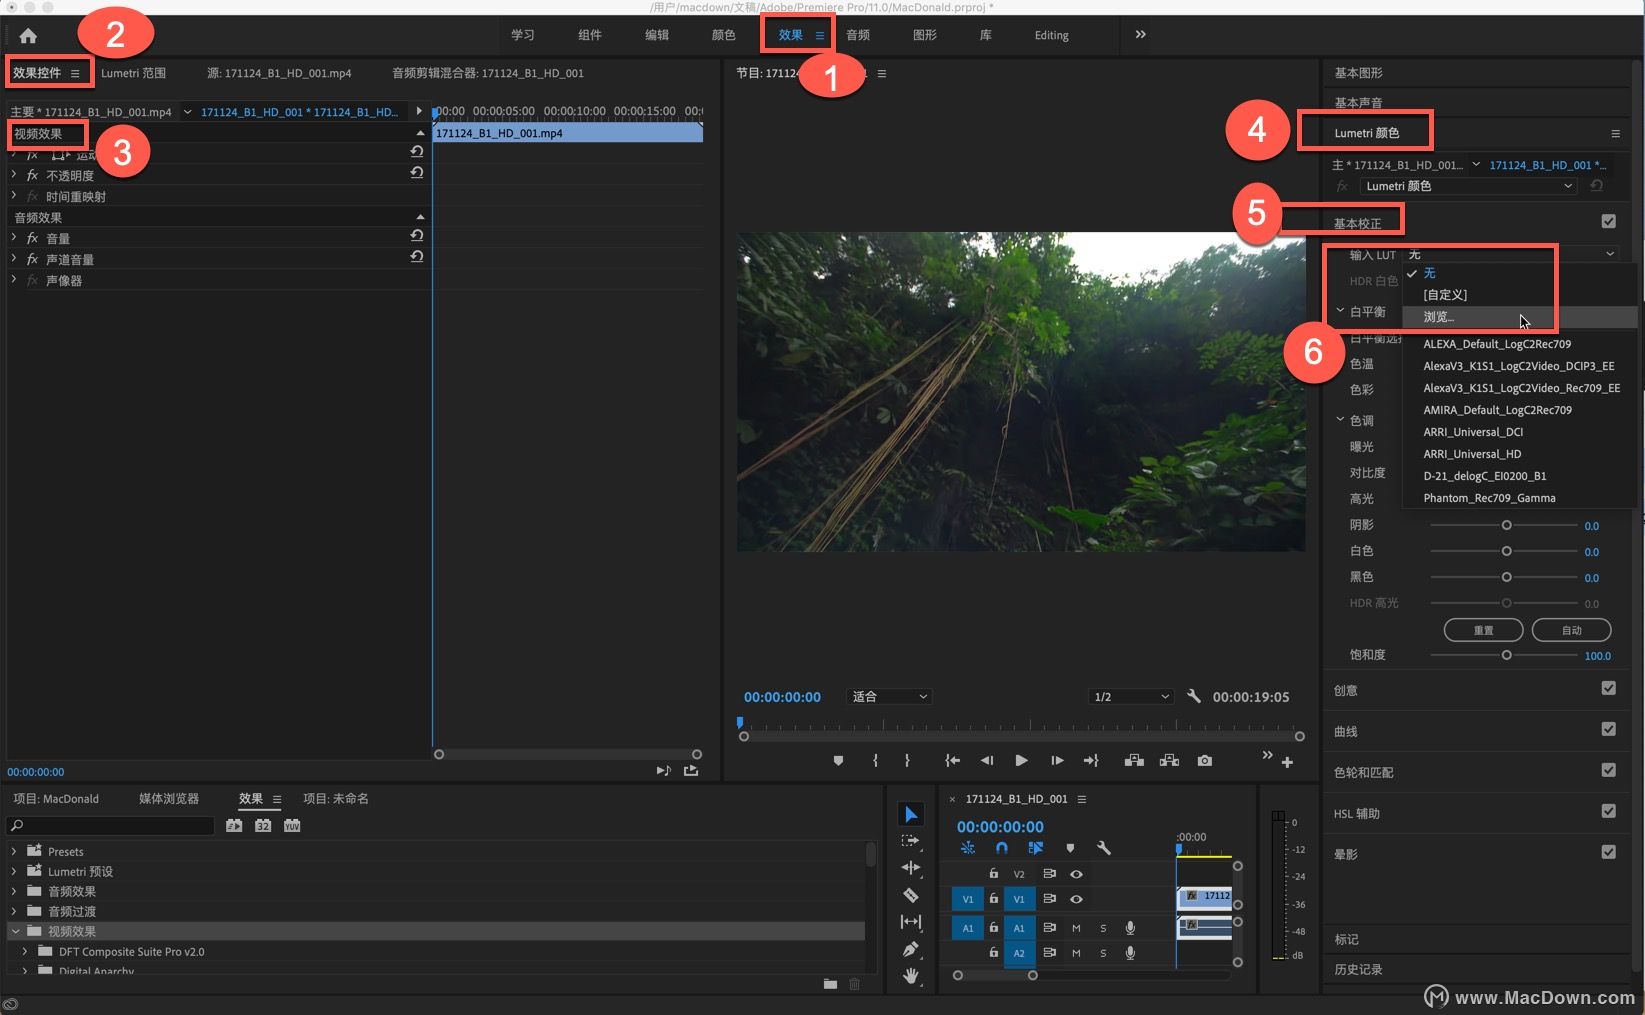The image size is (1645, 1015).
Task: Choose 浏览... in LUT menu
Action: [1519, 317]
